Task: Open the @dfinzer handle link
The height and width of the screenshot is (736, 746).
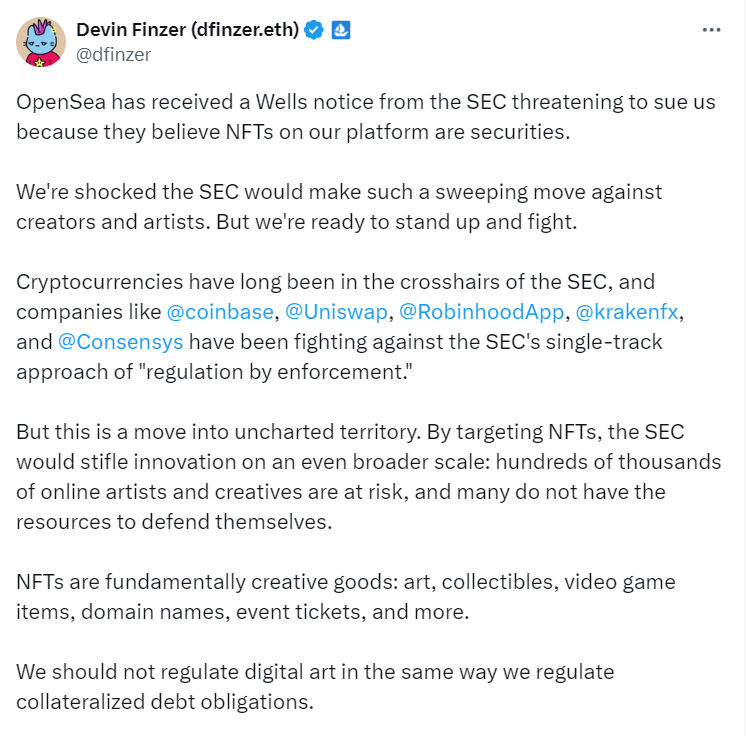Action: tap(114, 55)
